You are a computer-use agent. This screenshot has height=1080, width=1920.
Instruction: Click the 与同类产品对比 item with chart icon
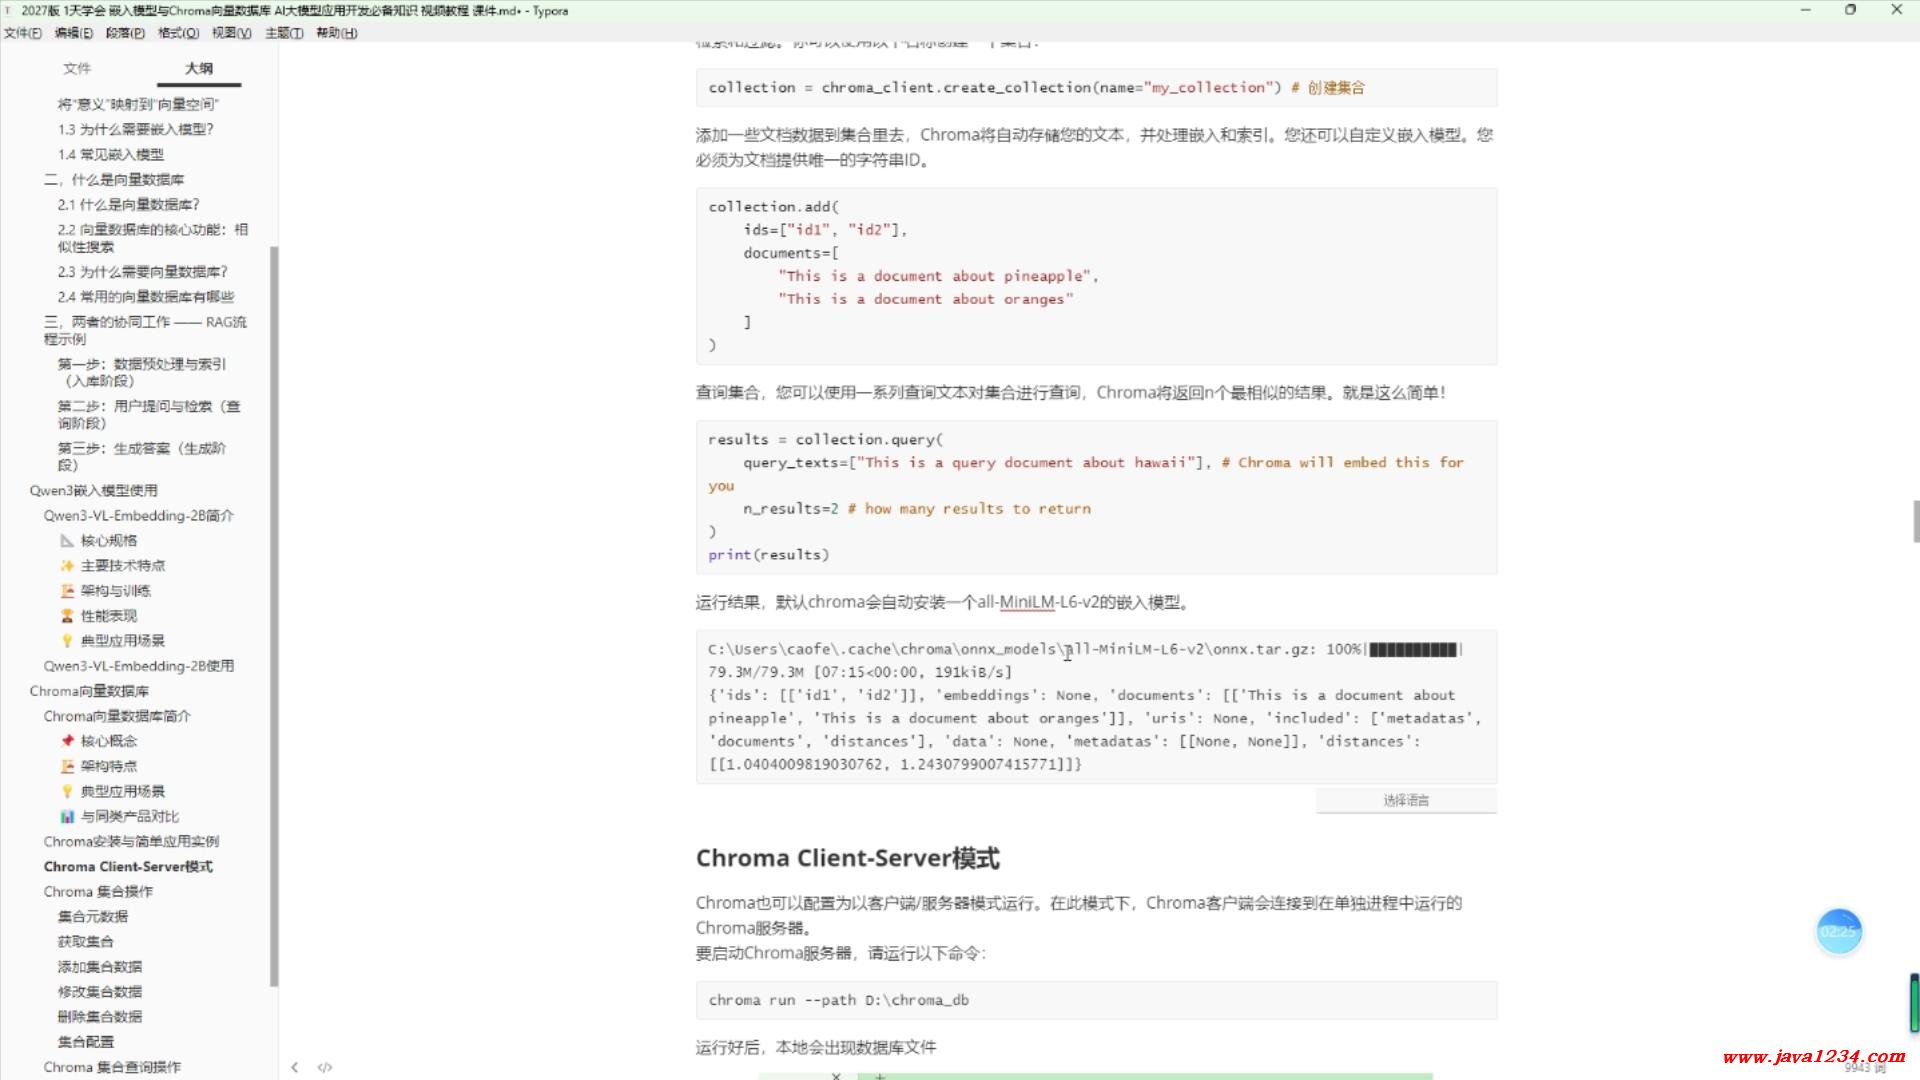pyautogui.click(x=129, y=816)
